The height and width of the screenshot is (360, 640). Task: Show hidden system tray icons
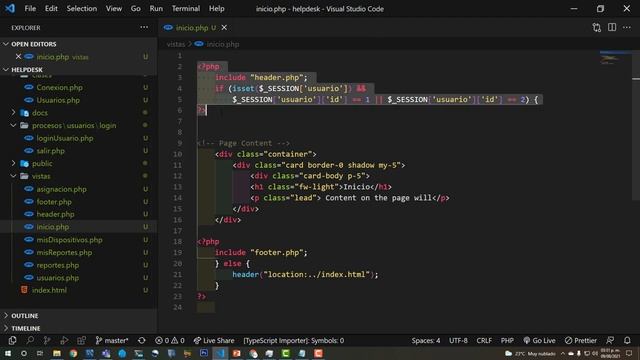pyautogui.click(x=563, y=353)
